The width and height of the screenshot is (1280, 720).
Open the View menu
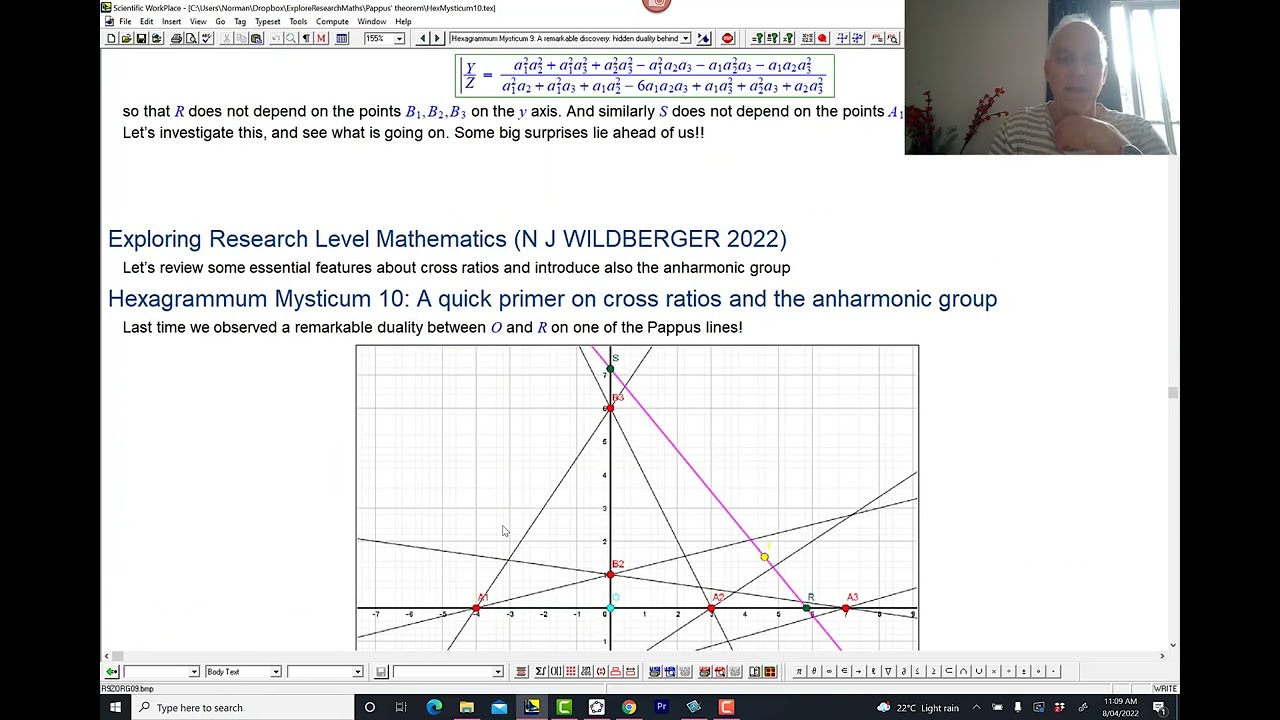(x=198, y=22)
